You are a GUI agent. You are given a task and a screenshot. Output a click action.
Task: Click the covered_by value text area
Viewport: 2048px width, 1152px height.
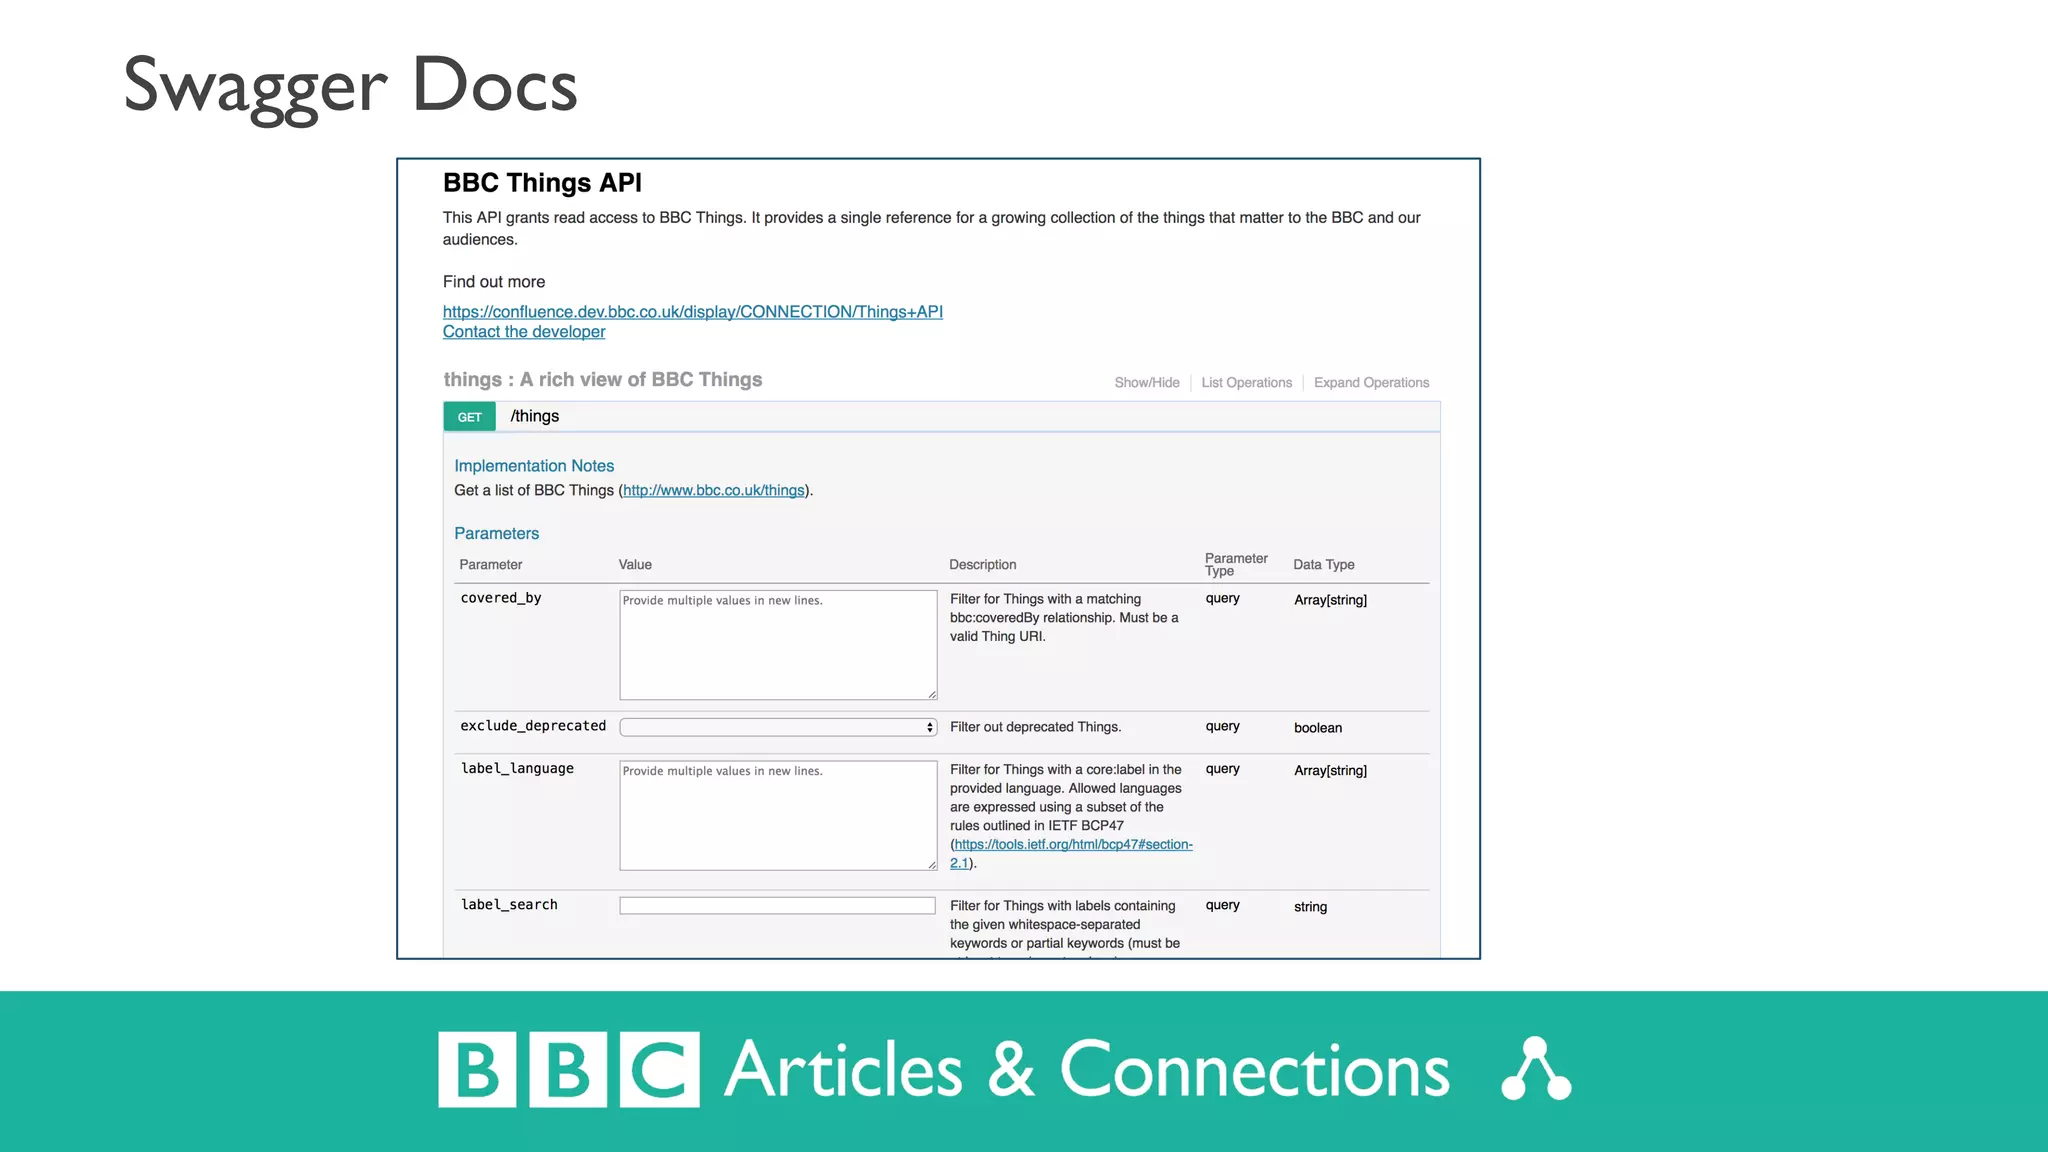point(778,645)
